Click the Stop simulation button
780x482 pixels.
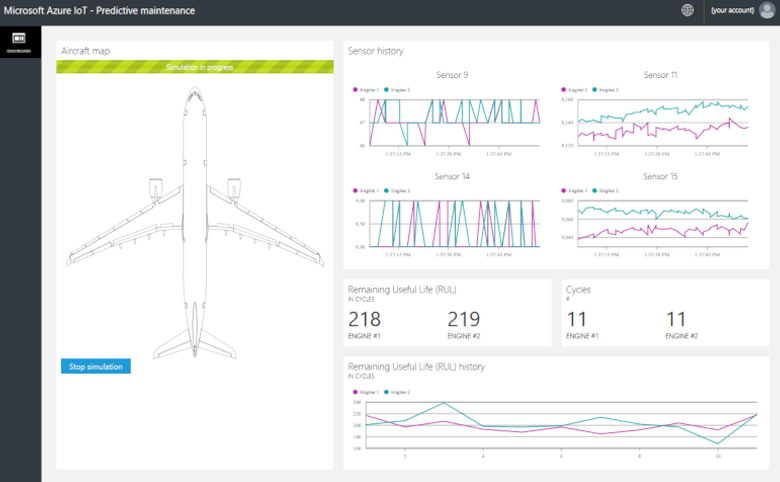95,367
